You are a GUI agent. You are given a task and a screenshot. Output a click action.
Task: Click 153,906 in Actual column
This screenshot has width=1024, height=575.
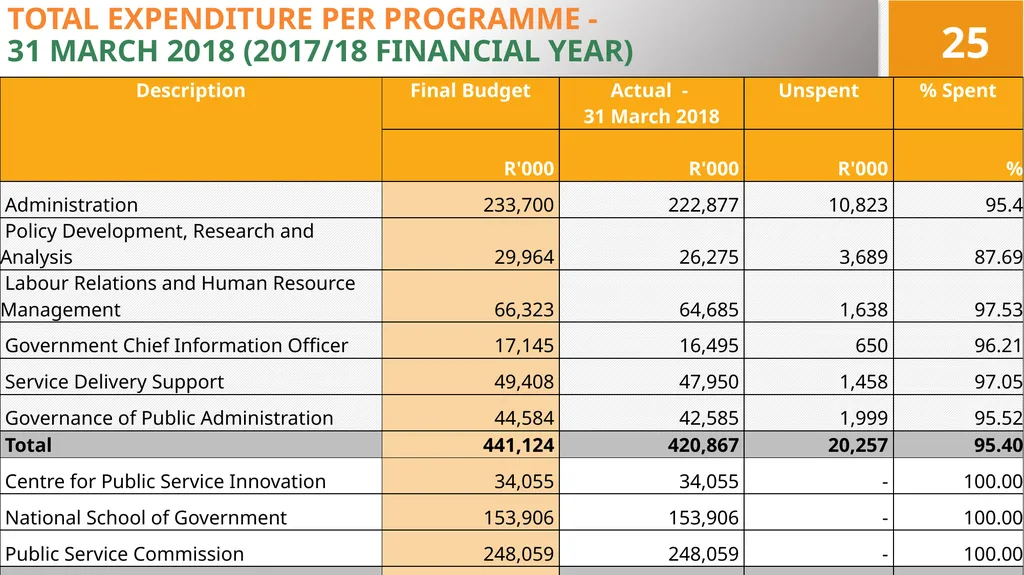(703, 518)
